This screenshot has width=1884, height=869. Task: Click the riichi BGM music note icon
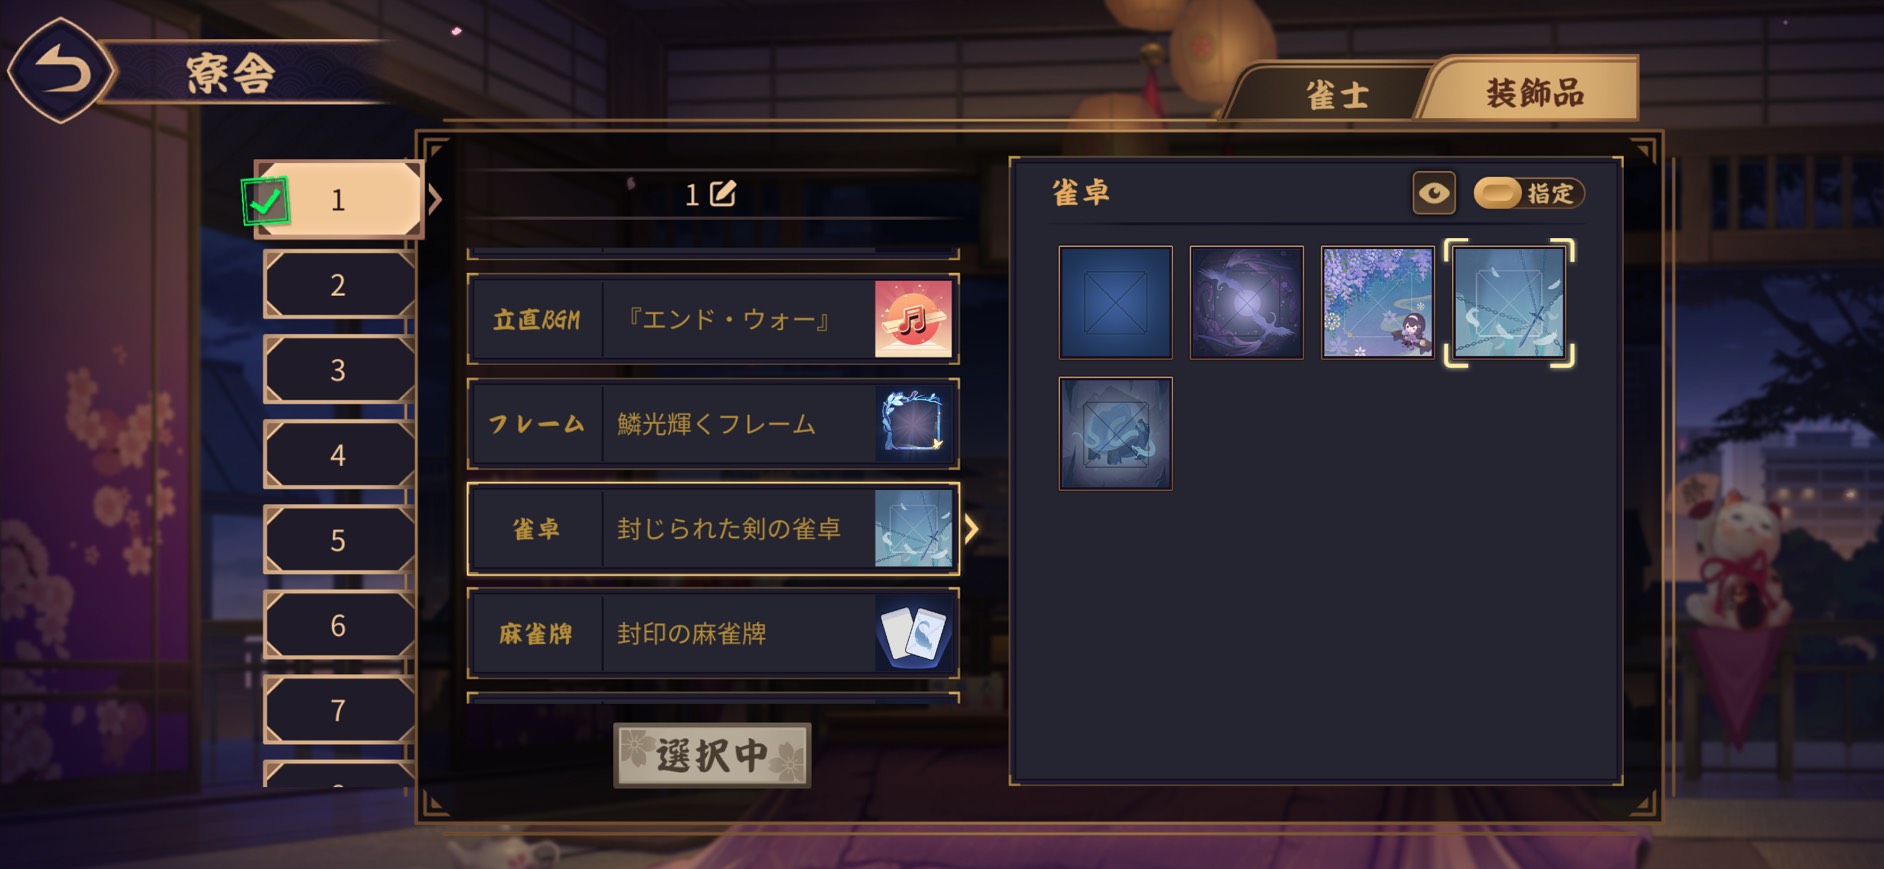[x=913, y=319]
